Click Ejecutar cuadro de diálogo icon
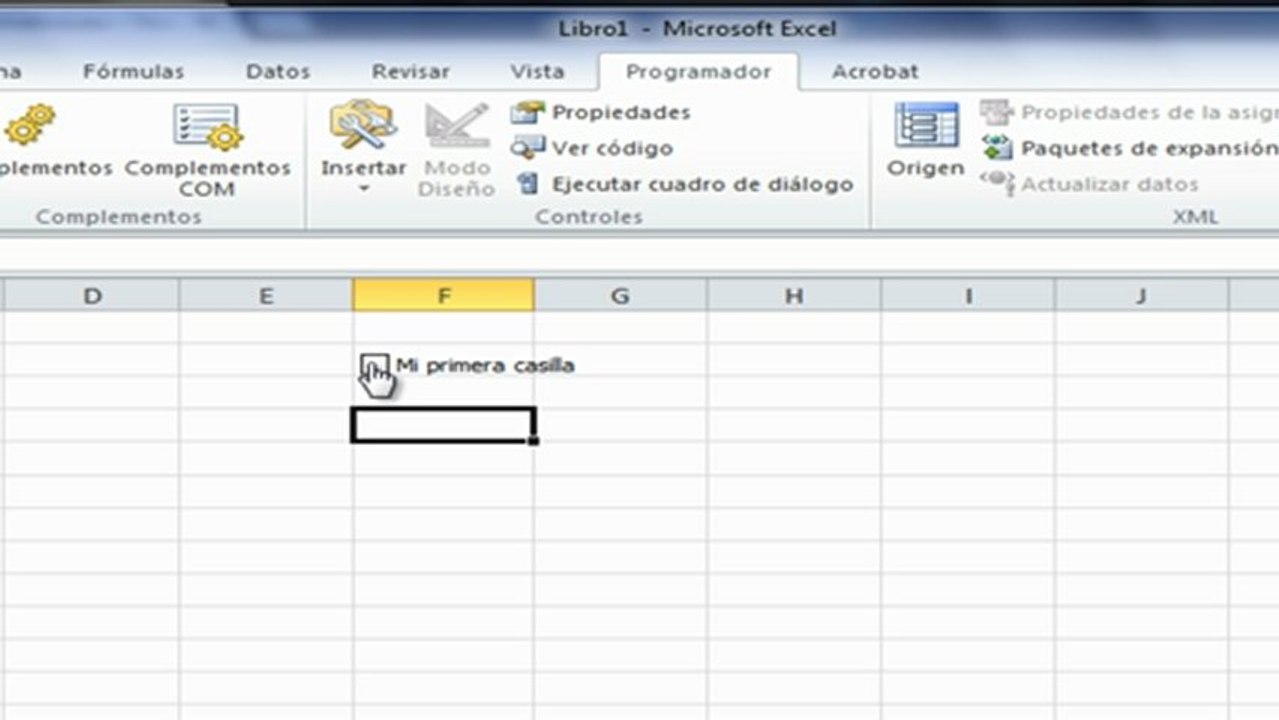Viewport: 1279px width, 720px height. coord(527,184)
